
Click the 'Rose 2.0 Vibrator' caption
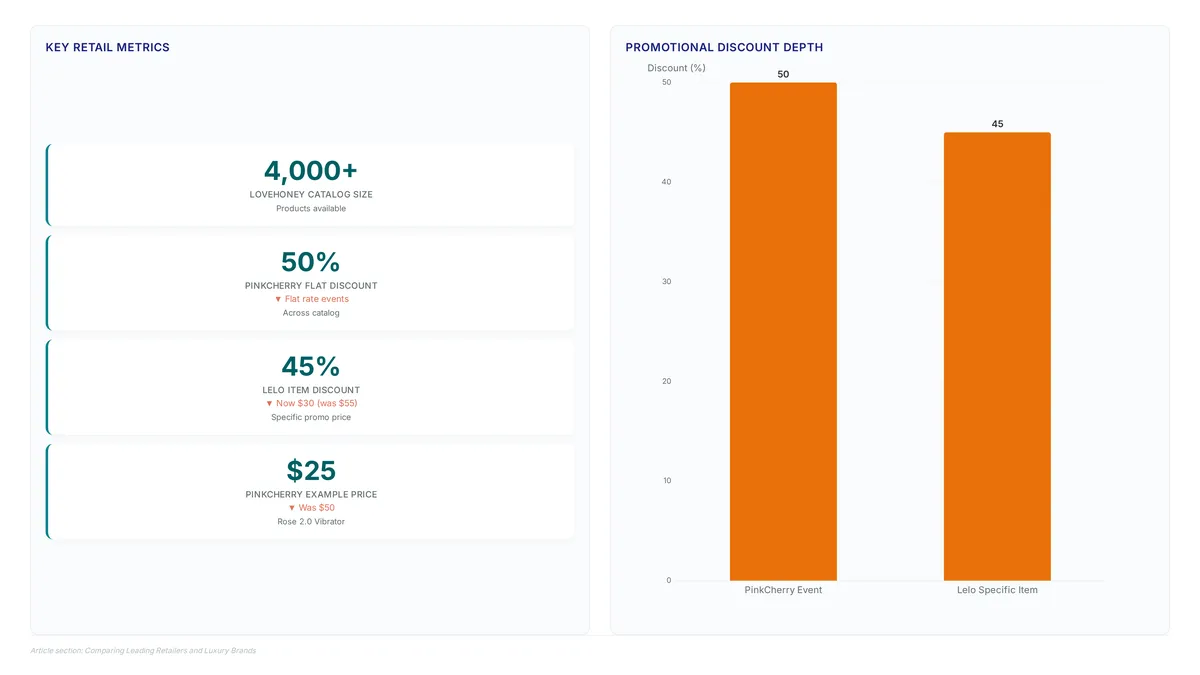point(311,521)
